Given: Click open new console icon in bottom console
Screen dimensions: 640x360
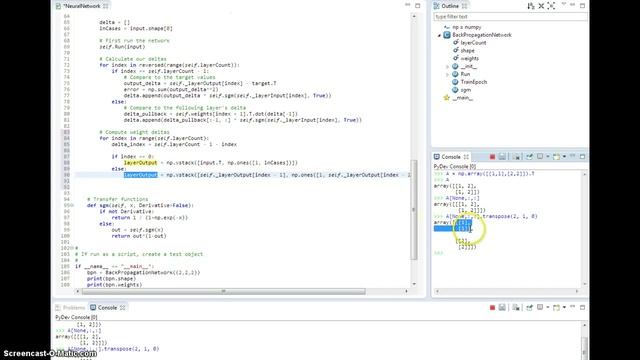Looking at the screenshot, I should coord(556,307).
